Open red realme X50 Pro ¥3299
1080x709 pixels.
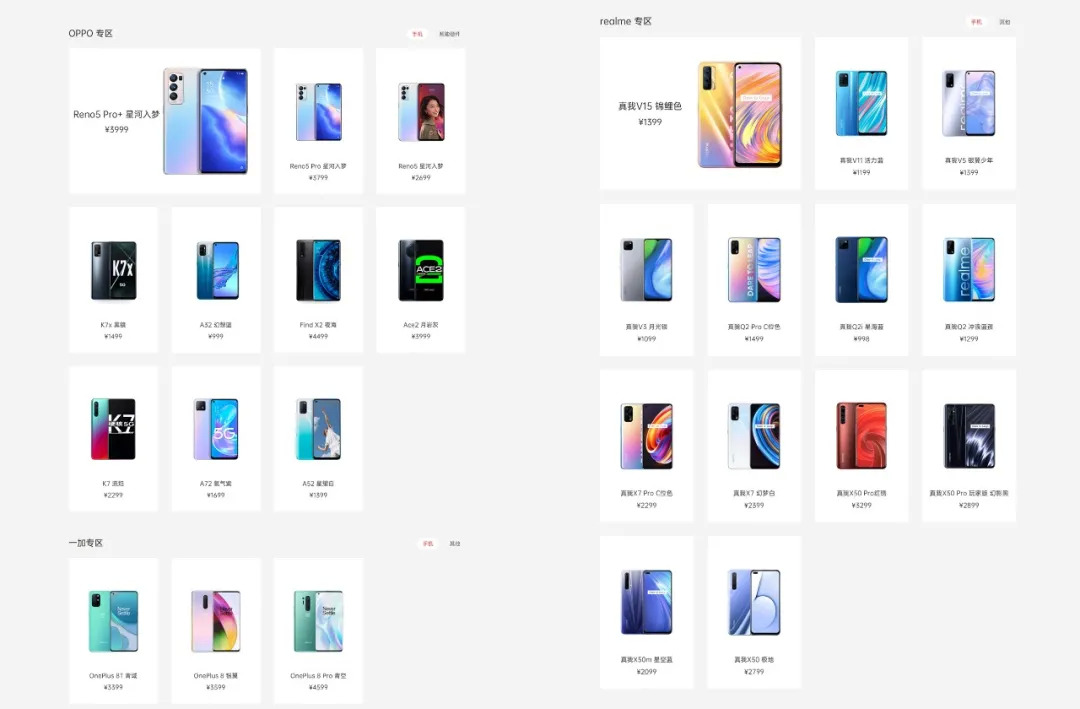coord(861,446)
